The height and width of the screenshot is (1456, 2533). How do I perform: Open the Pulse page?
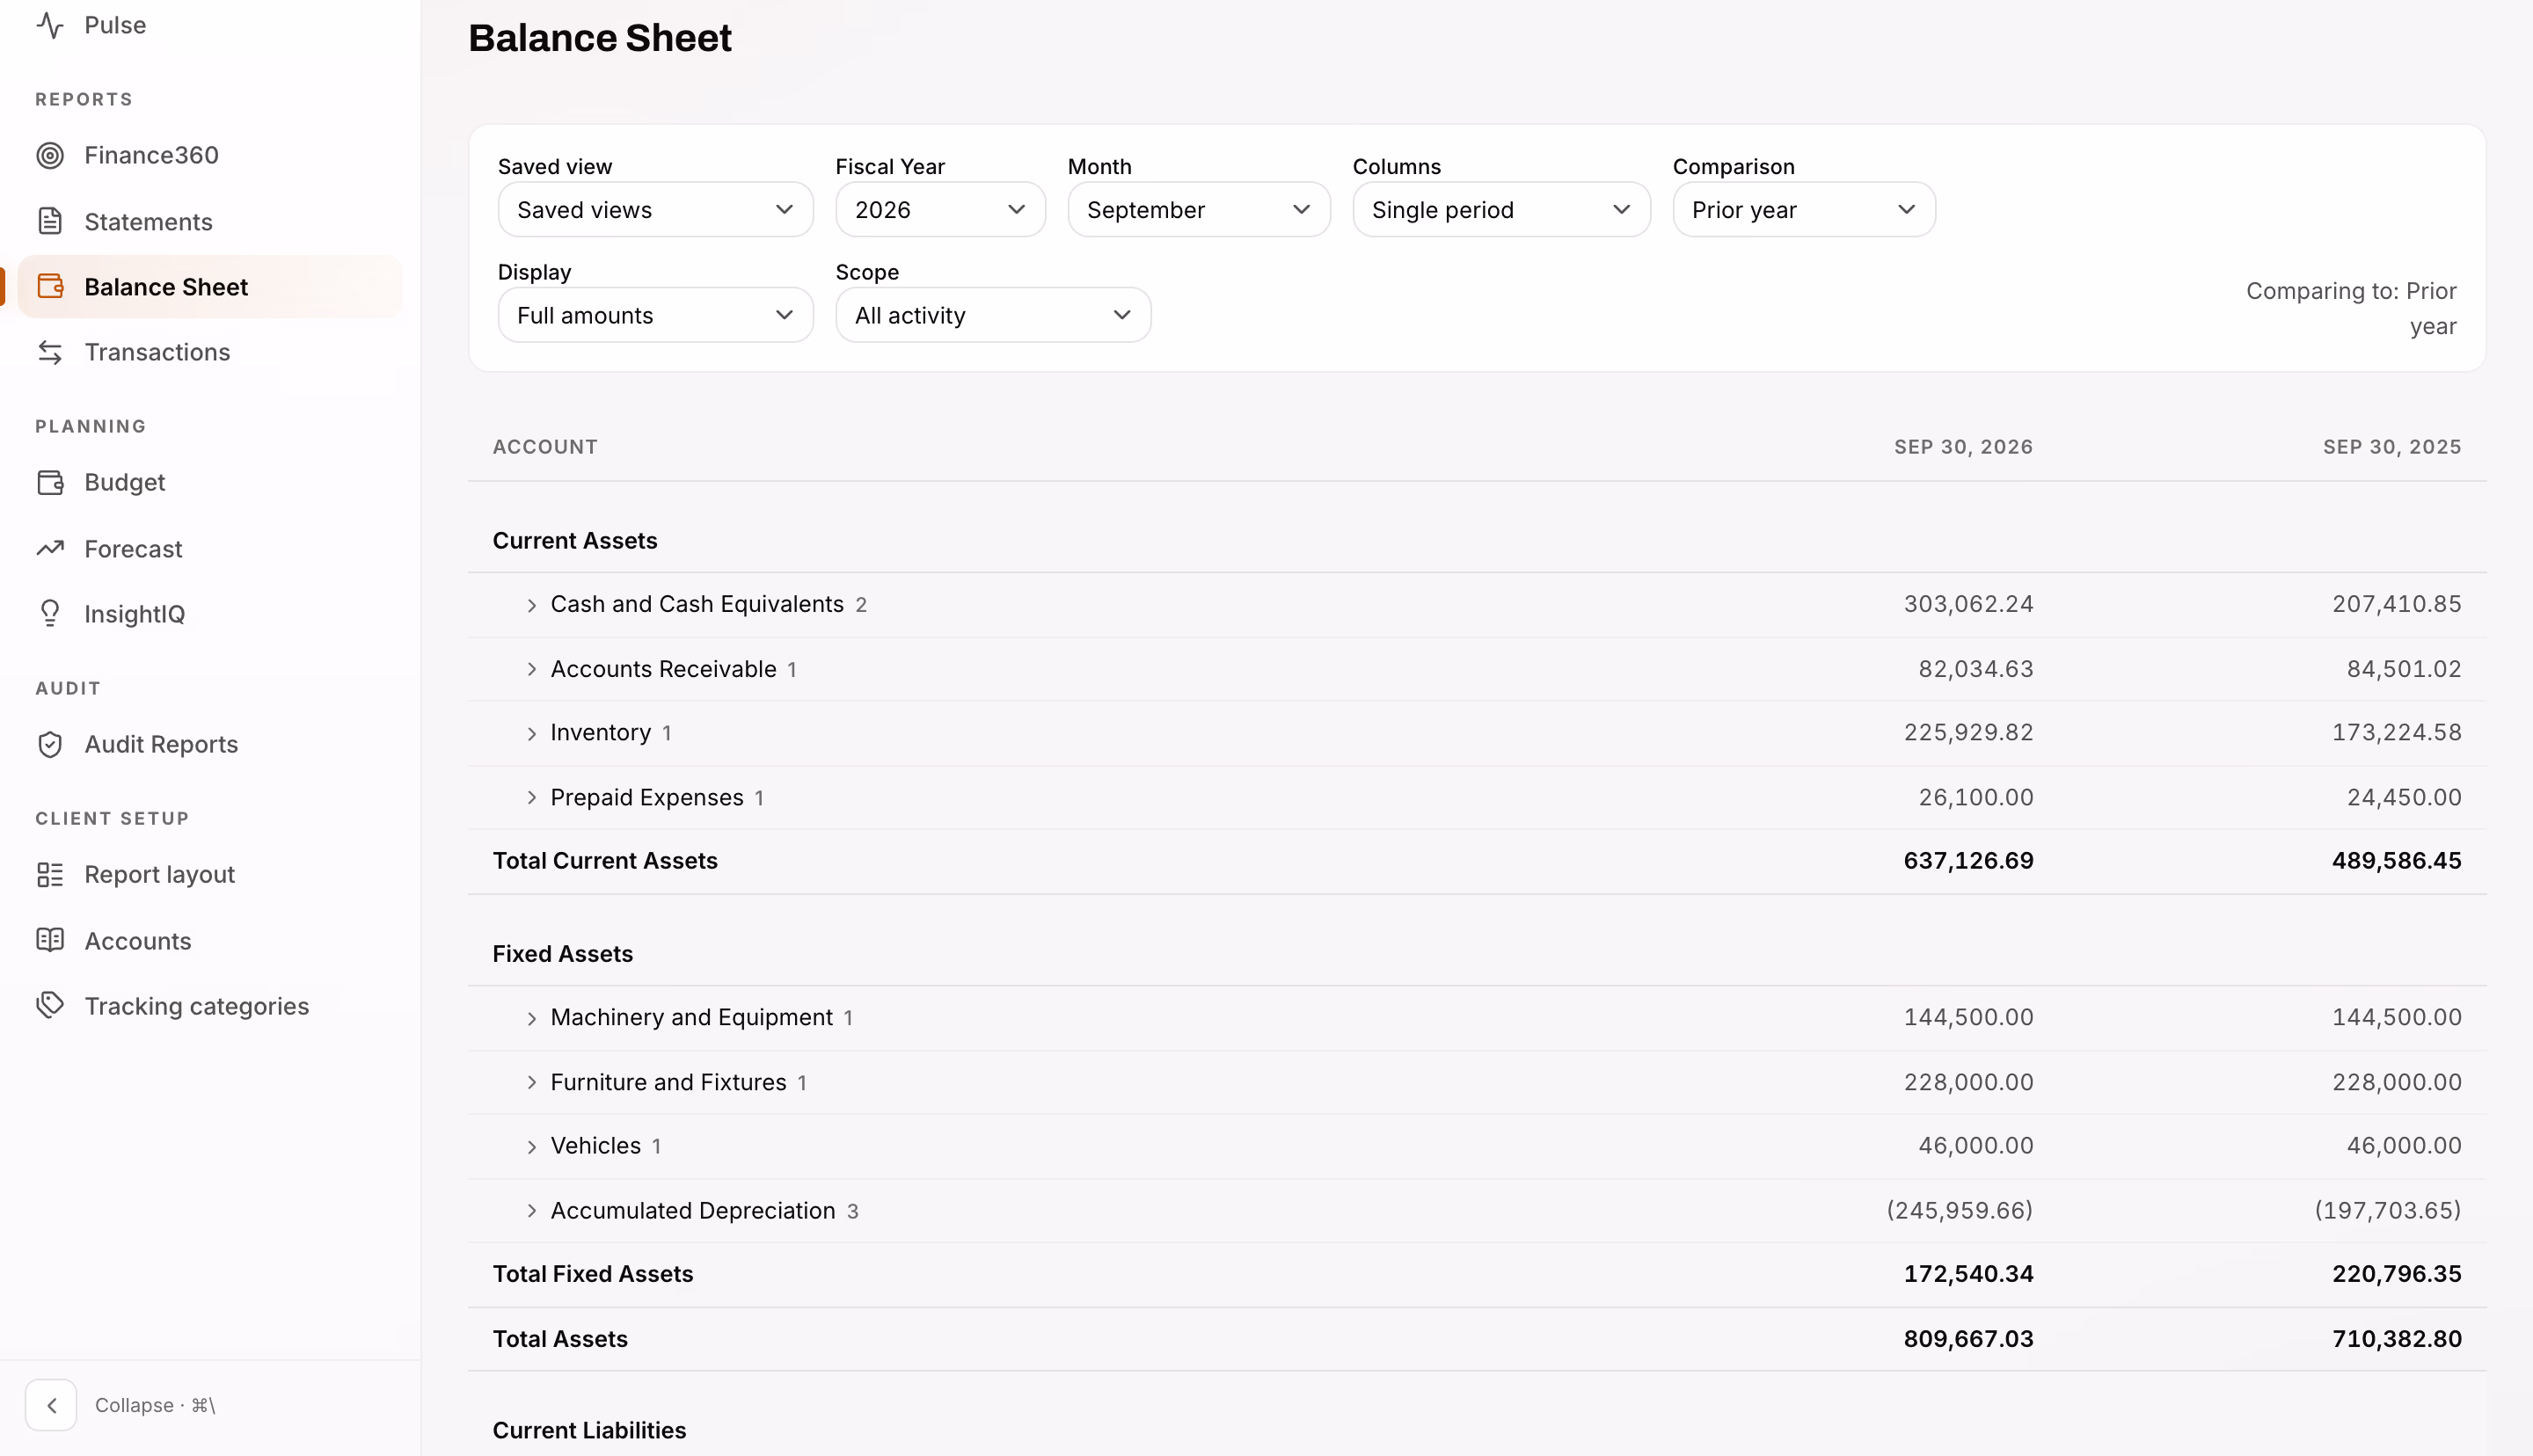[210, 25]
